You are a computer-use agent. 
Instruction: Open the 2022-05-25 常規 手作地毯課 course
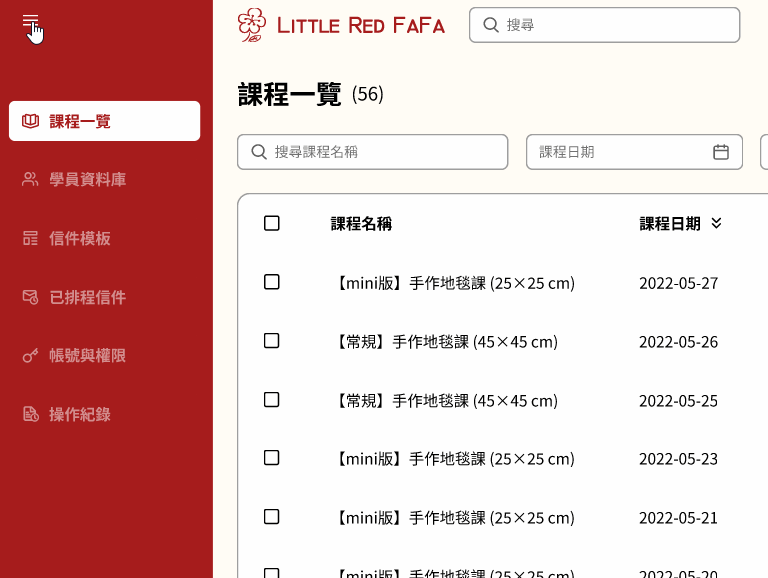point(445,401)
